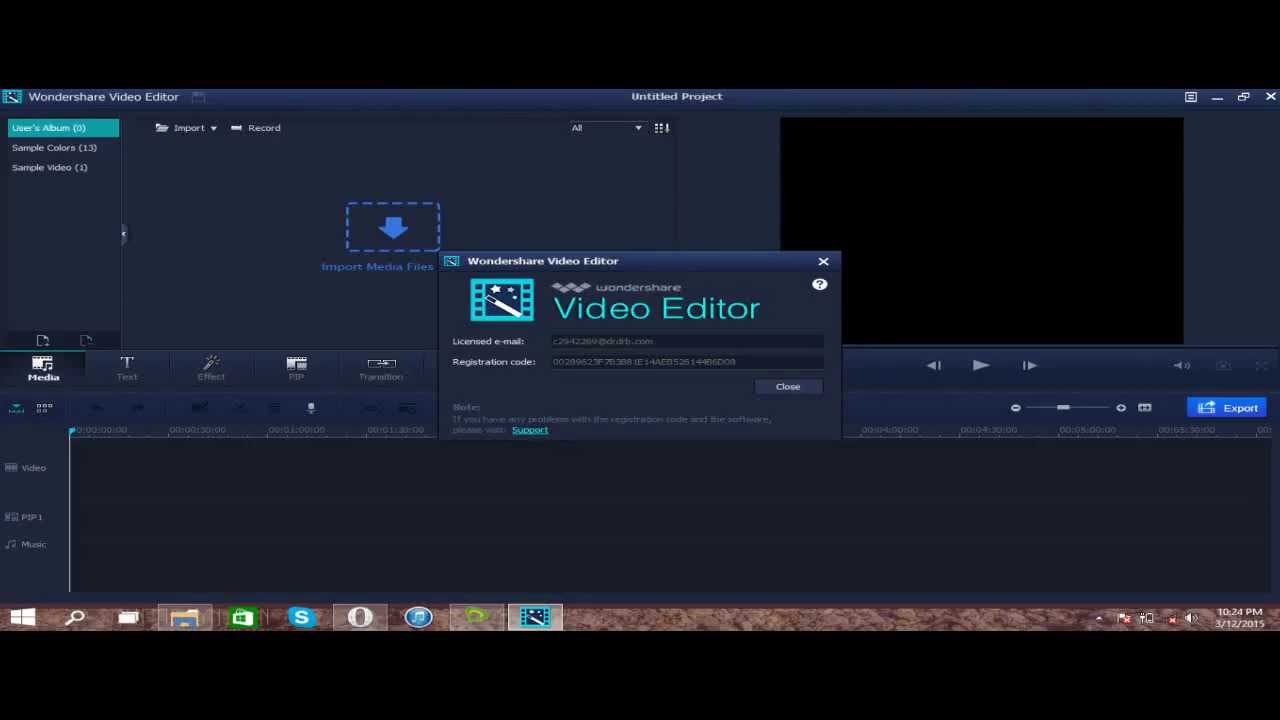This screenshot has width=1280, height=720.
Task: Open the main menu icon in title bar
Action: pyautogui.click(x=1191, y=97)
